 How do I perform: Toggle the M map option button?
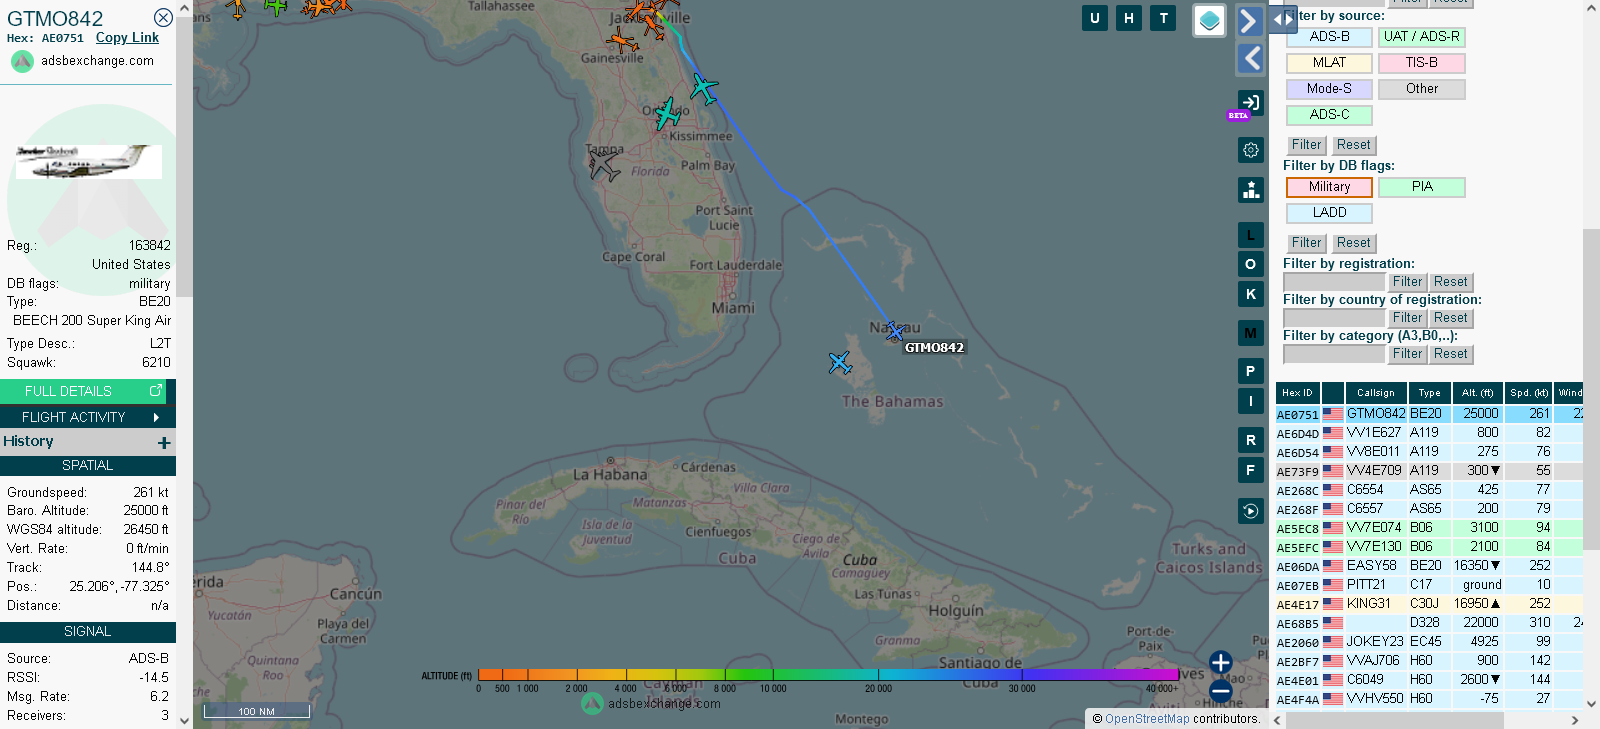(x=1250, y=333)
